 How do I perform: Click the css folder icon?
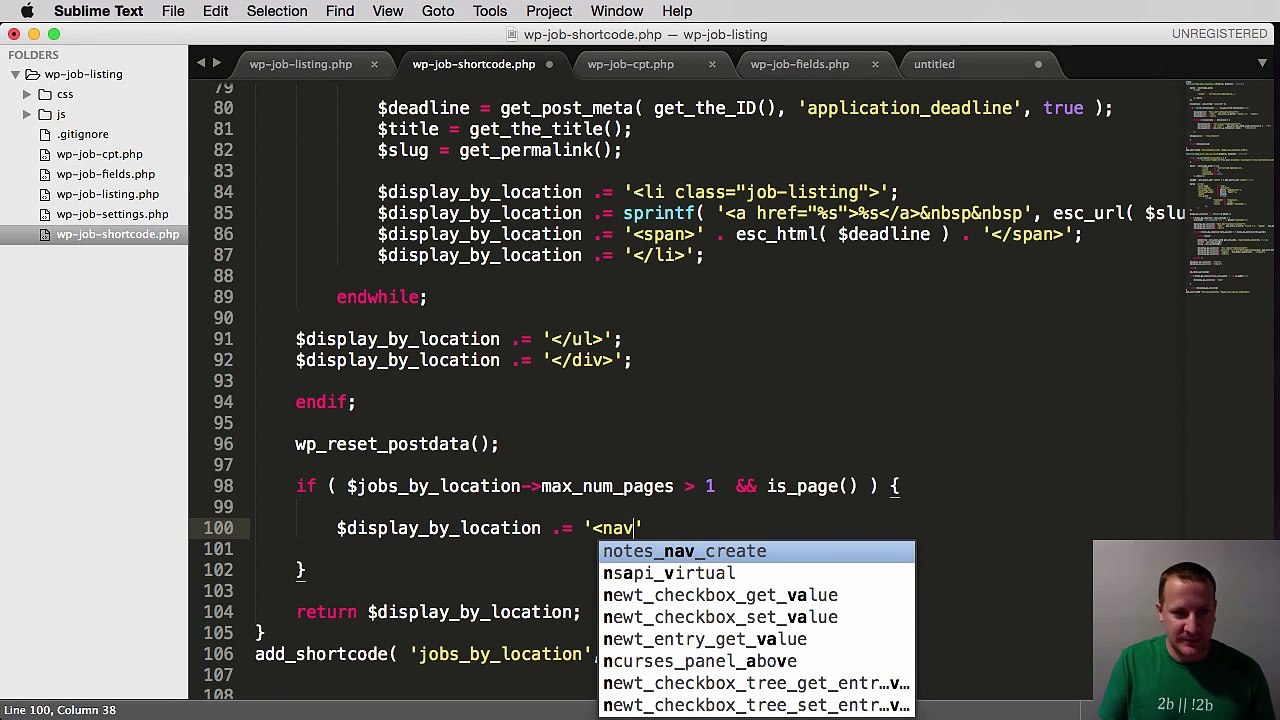click(x=44, y=94)
